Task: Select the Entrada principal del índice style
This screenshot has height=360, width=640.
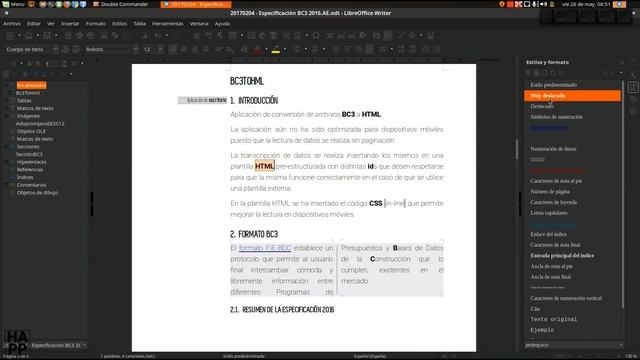Action: tap(562, 256)
